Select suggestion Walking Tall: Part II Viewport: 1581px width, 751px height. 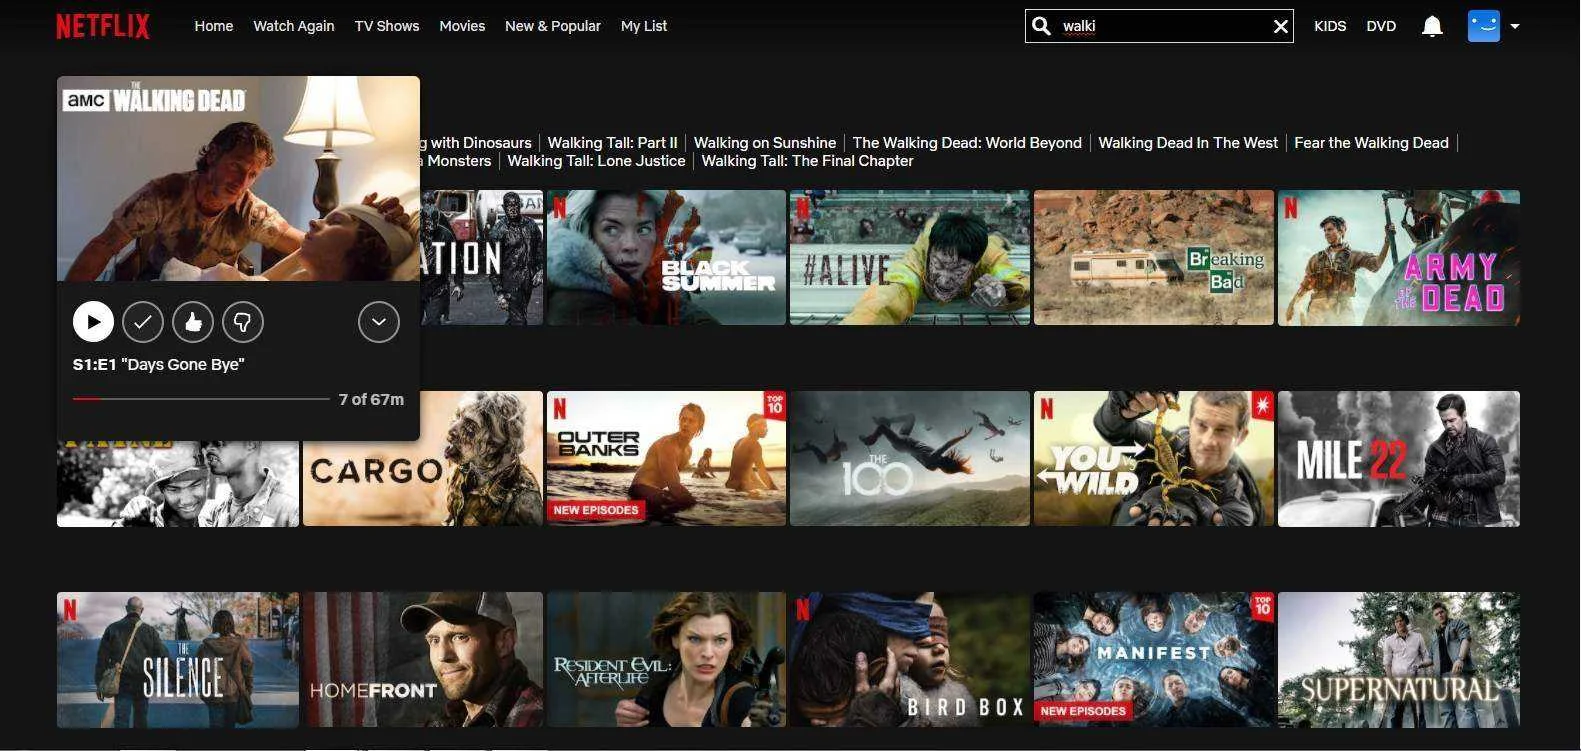(612, 143)
